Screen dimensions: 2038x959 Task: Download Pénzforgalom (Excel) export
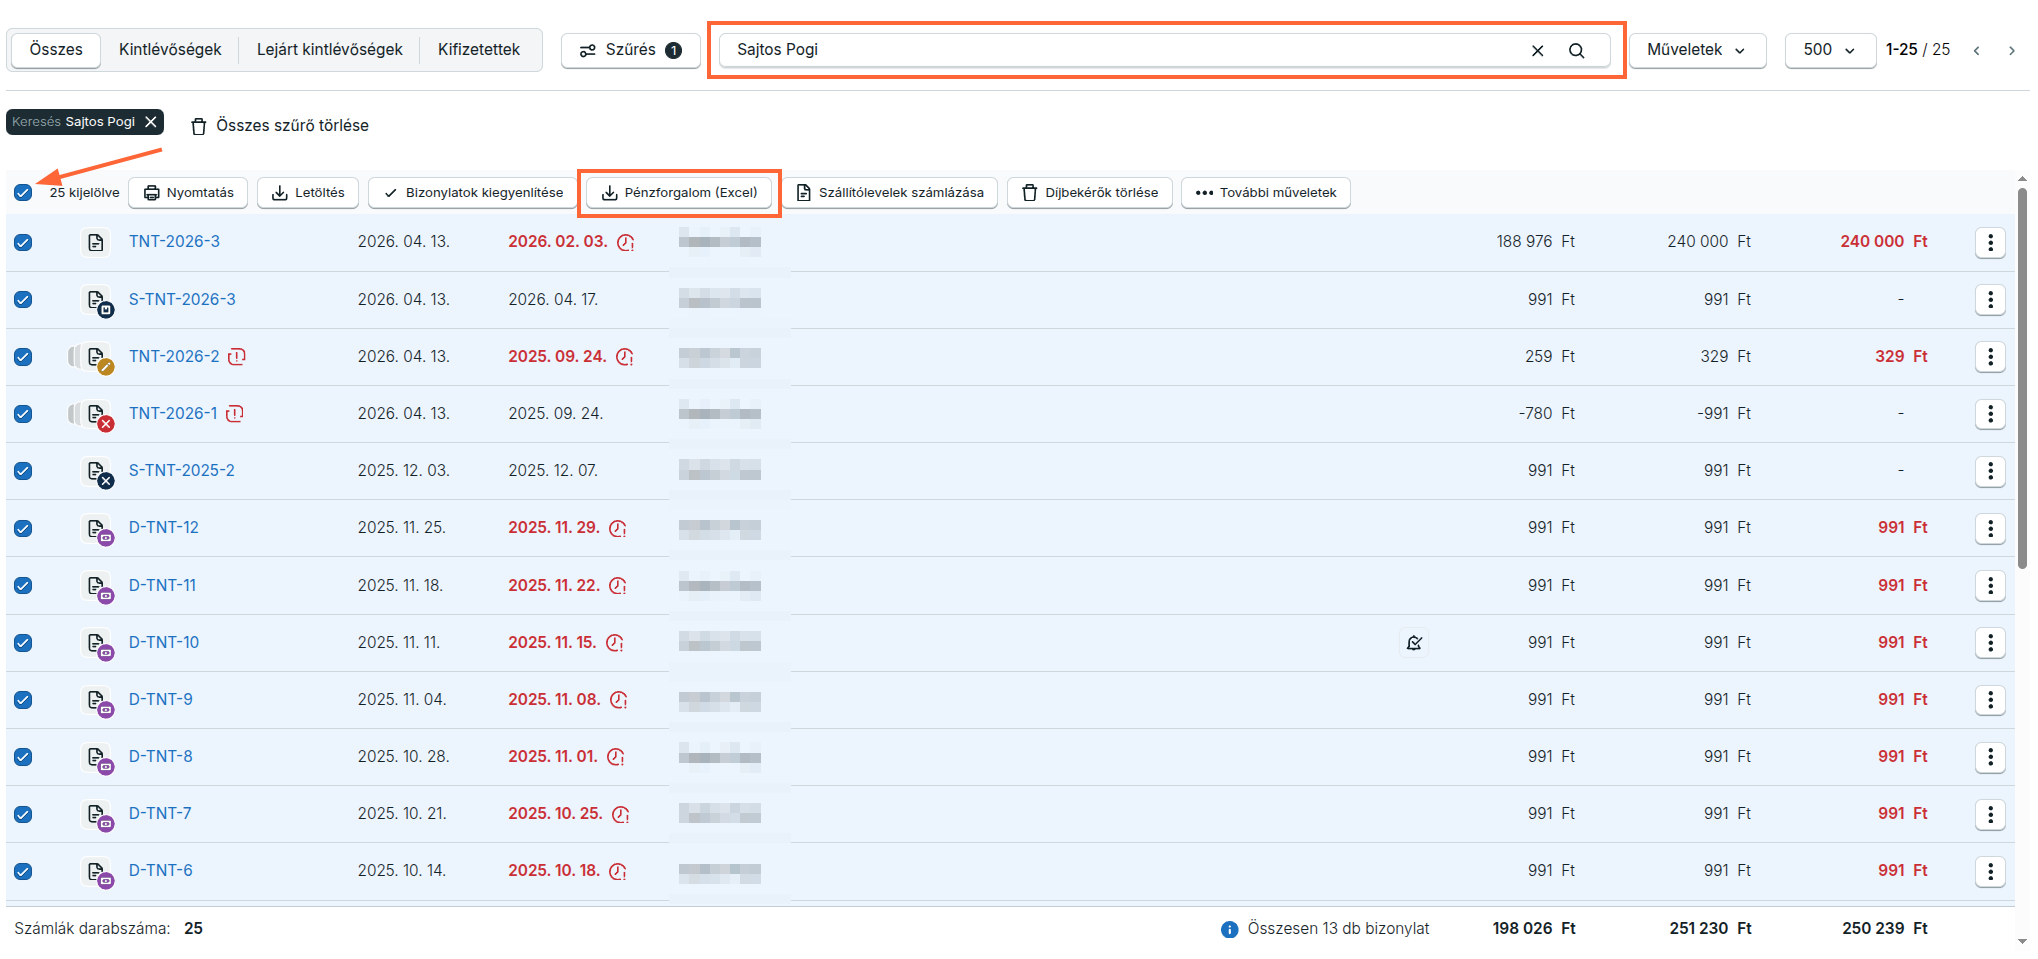click(680, 193)
